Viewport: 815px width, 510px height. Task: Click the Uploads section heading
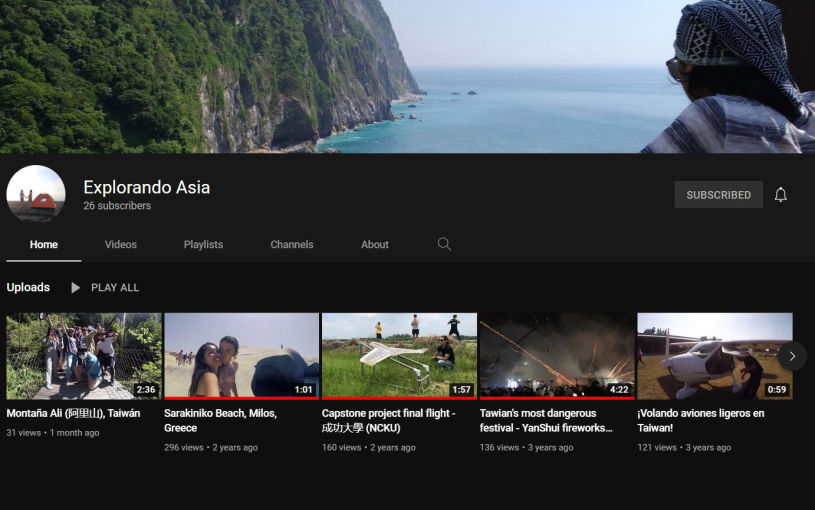coord(28,287)
